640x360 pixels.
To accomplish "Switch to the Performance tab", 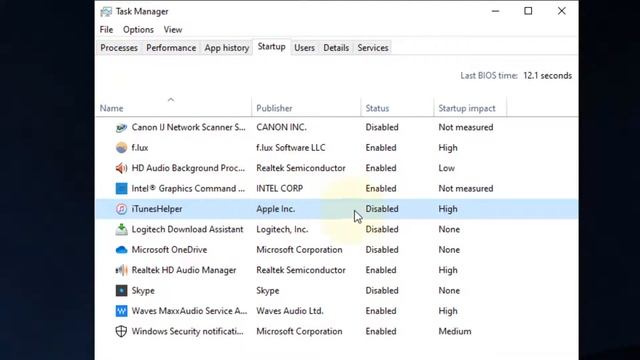I will [x=171, y=48].
